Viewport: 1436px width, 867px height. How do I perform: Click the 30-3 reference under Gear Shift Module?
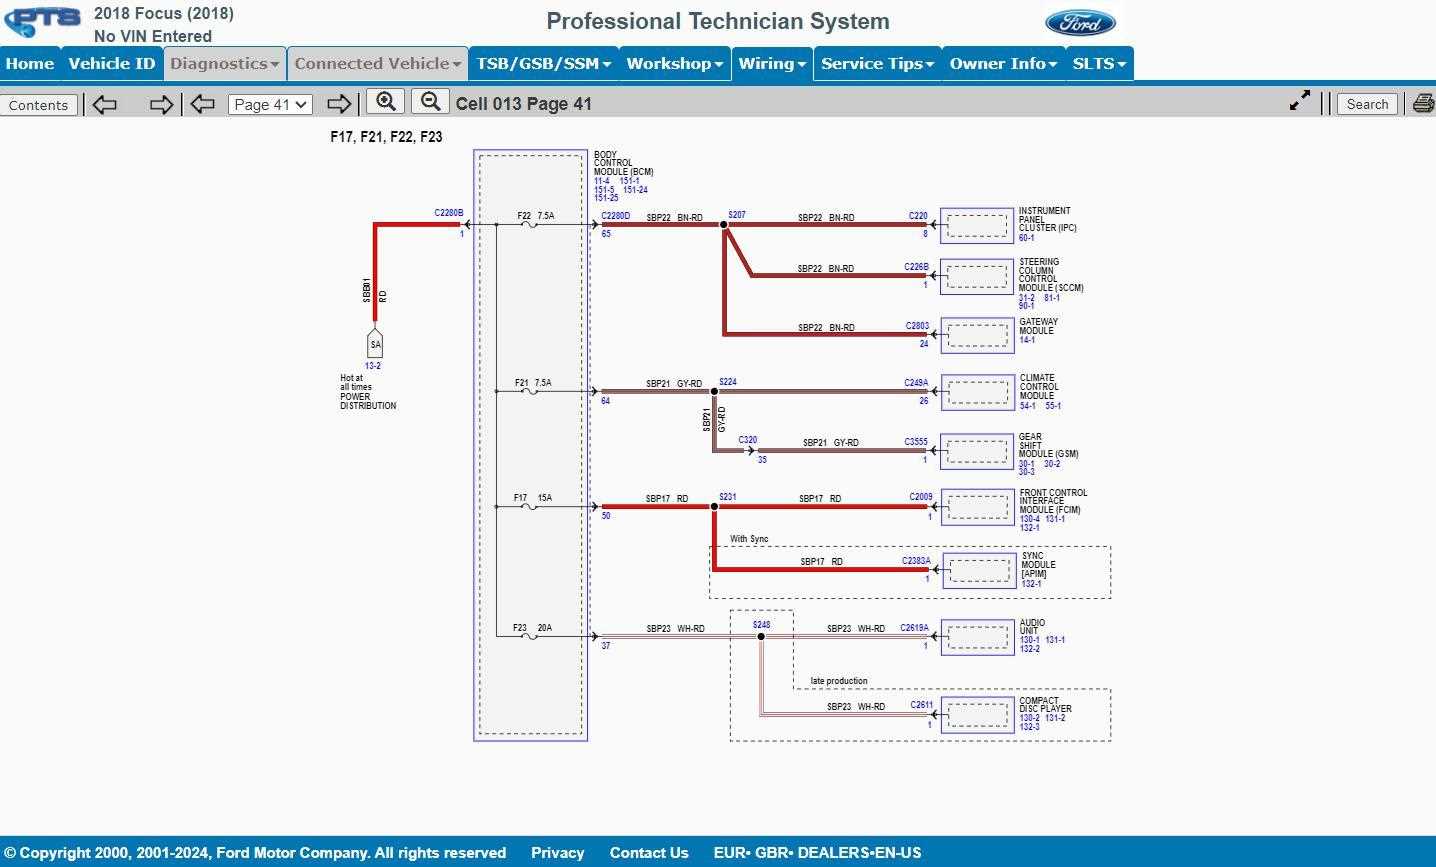coord(1027,472)
